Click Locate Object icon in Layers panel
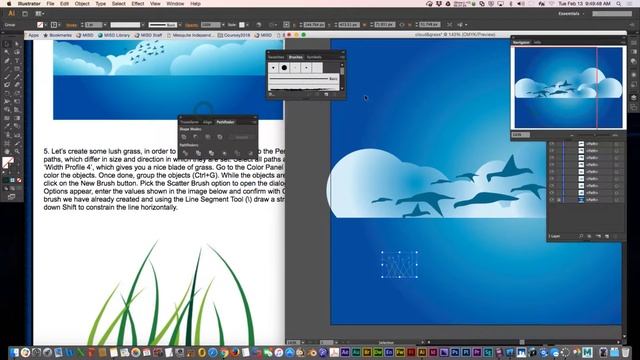Viewport: 640px width, 360px height. [x=581, y=236]
